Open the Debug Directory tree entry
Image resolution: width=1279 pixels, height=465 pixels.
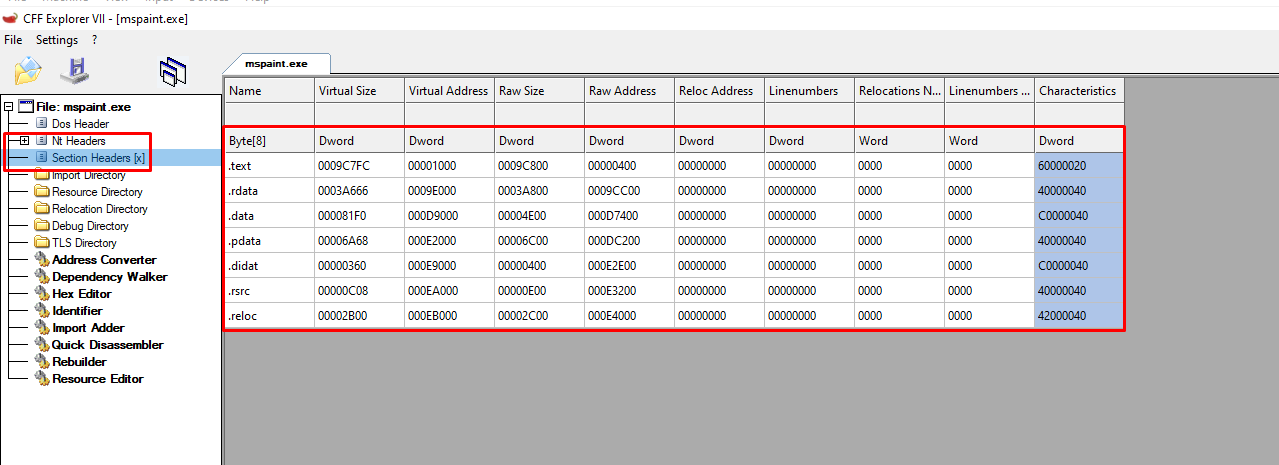coord(90,225)
